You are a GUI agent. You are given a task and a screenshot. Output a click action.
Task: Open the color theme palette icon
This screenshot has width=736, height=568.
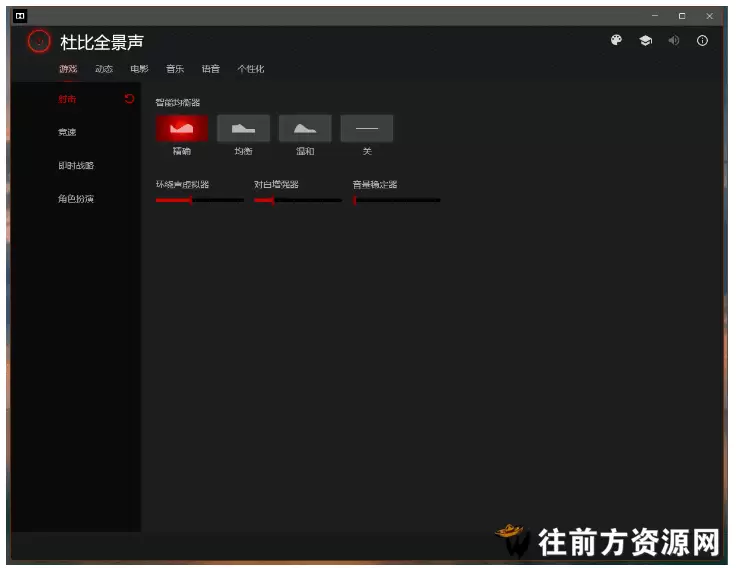pyautogui.click(x=616, y=40)
